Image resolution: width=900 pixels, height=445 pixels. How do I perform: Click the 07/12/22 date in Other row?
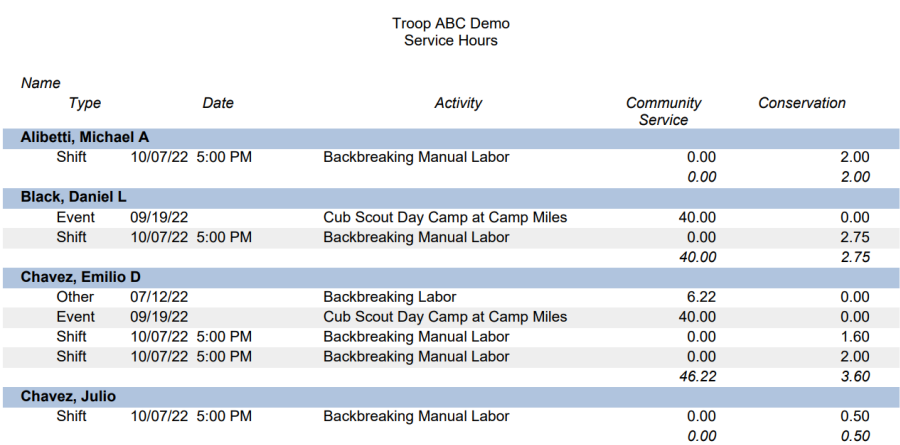pos(160,297)
